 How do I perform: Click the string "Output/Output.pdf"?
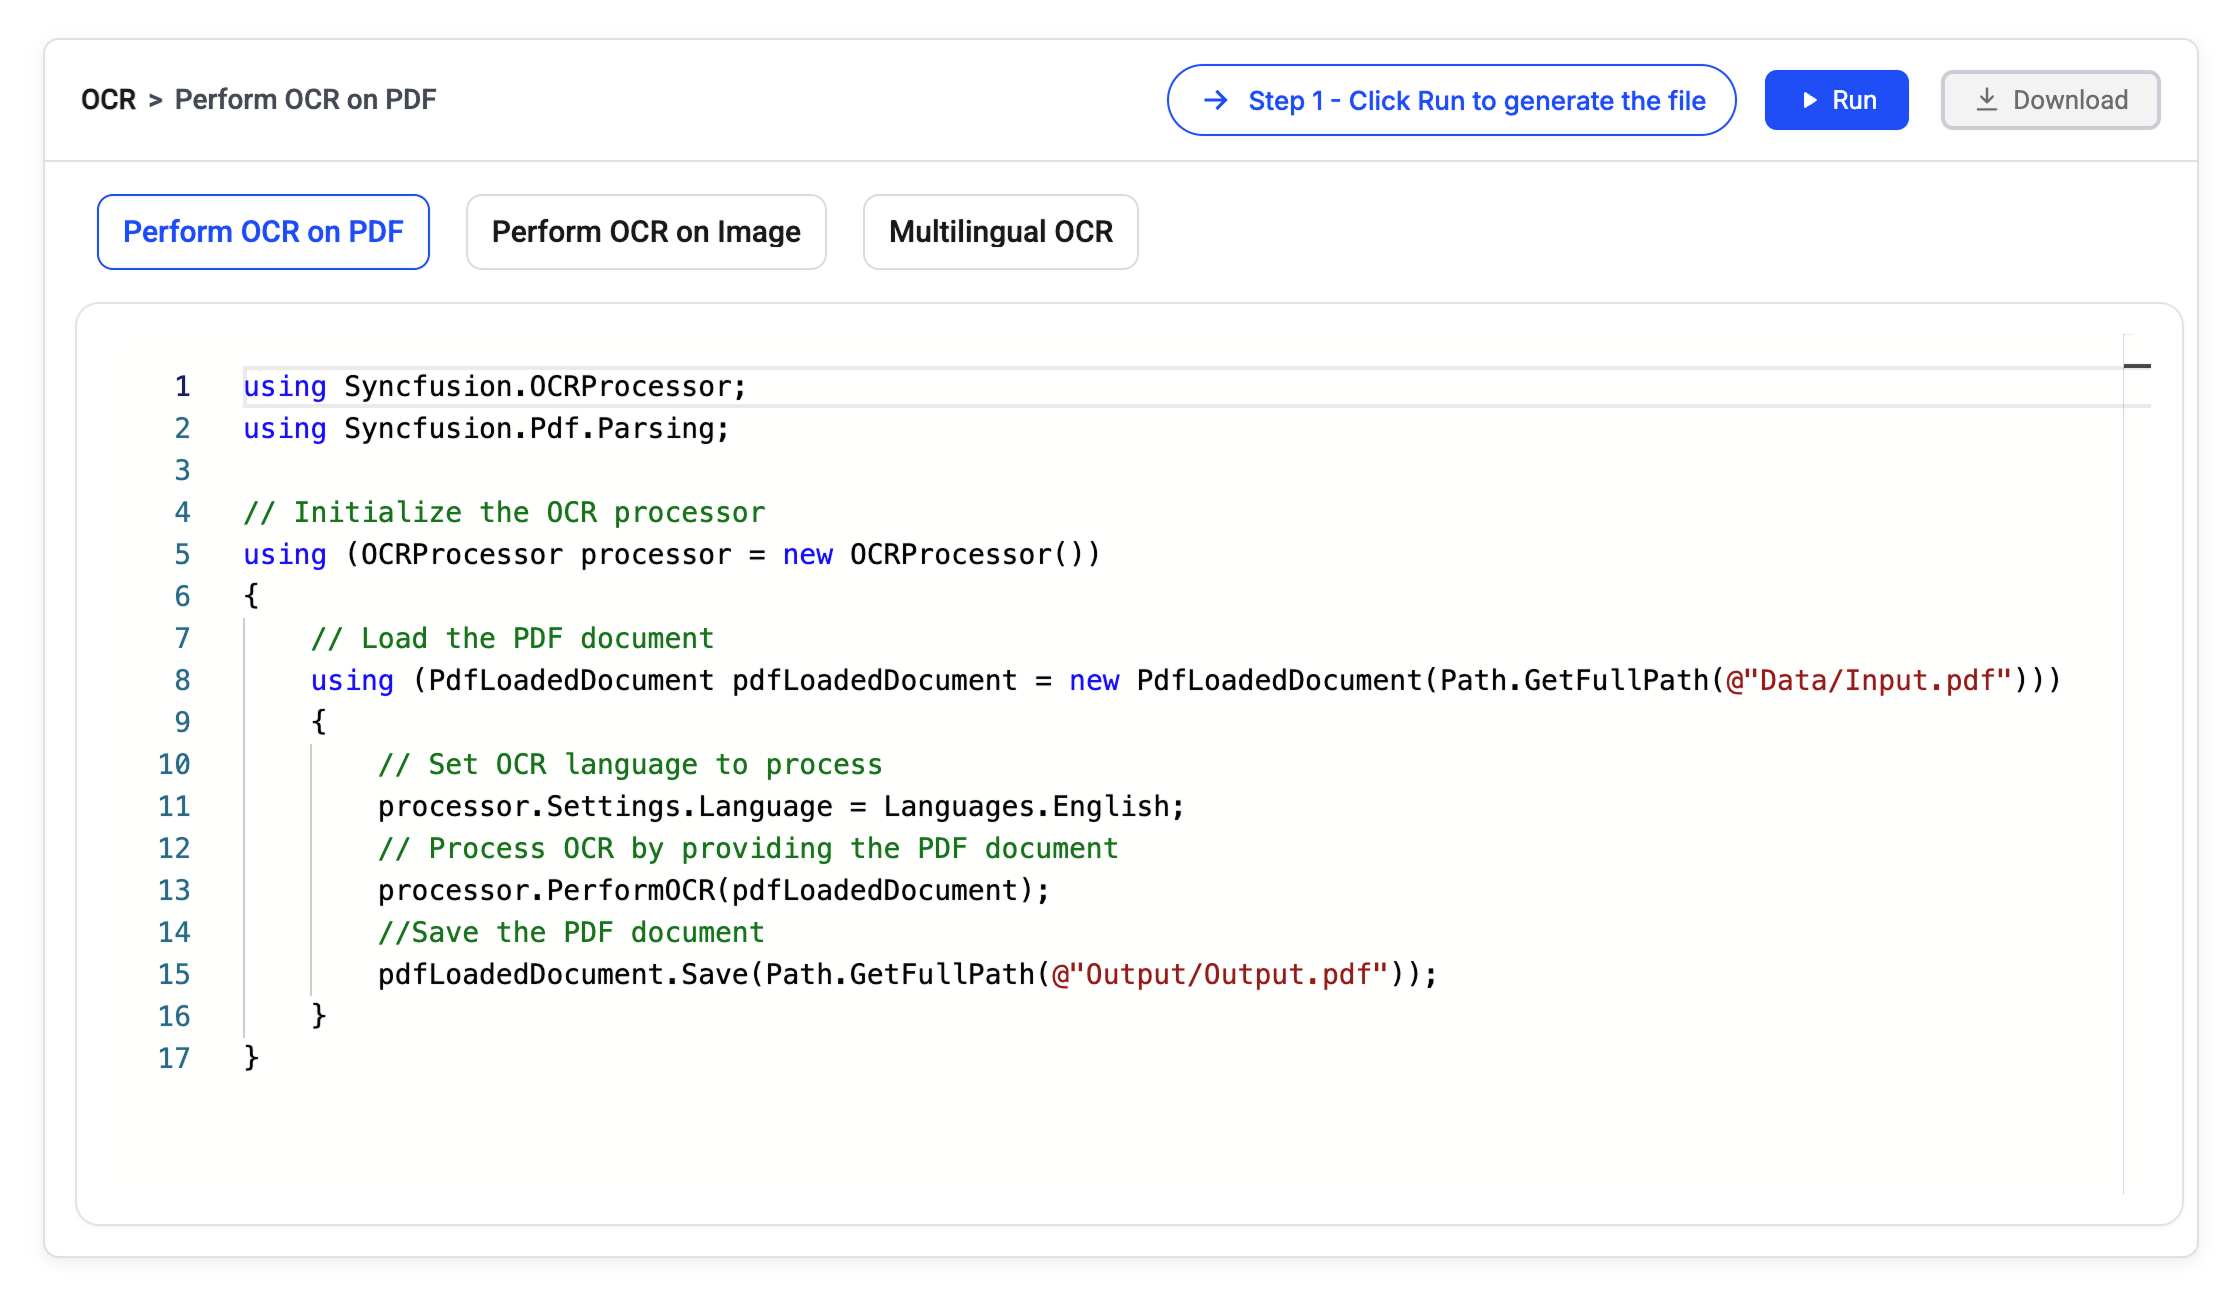click(1229, 974)
